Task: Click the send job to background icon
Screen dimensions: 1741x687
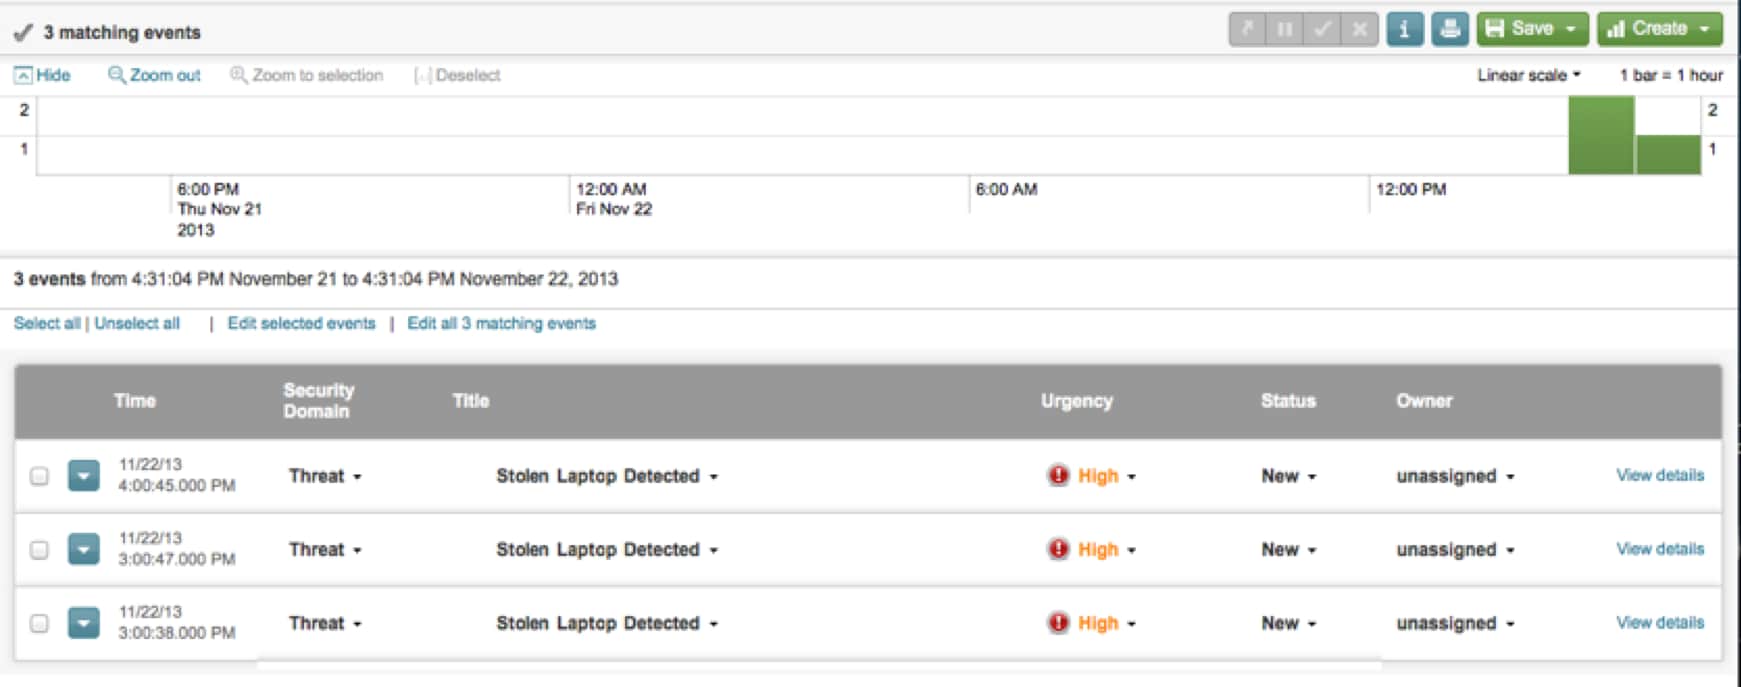Action: click(x=1247, y=29)
